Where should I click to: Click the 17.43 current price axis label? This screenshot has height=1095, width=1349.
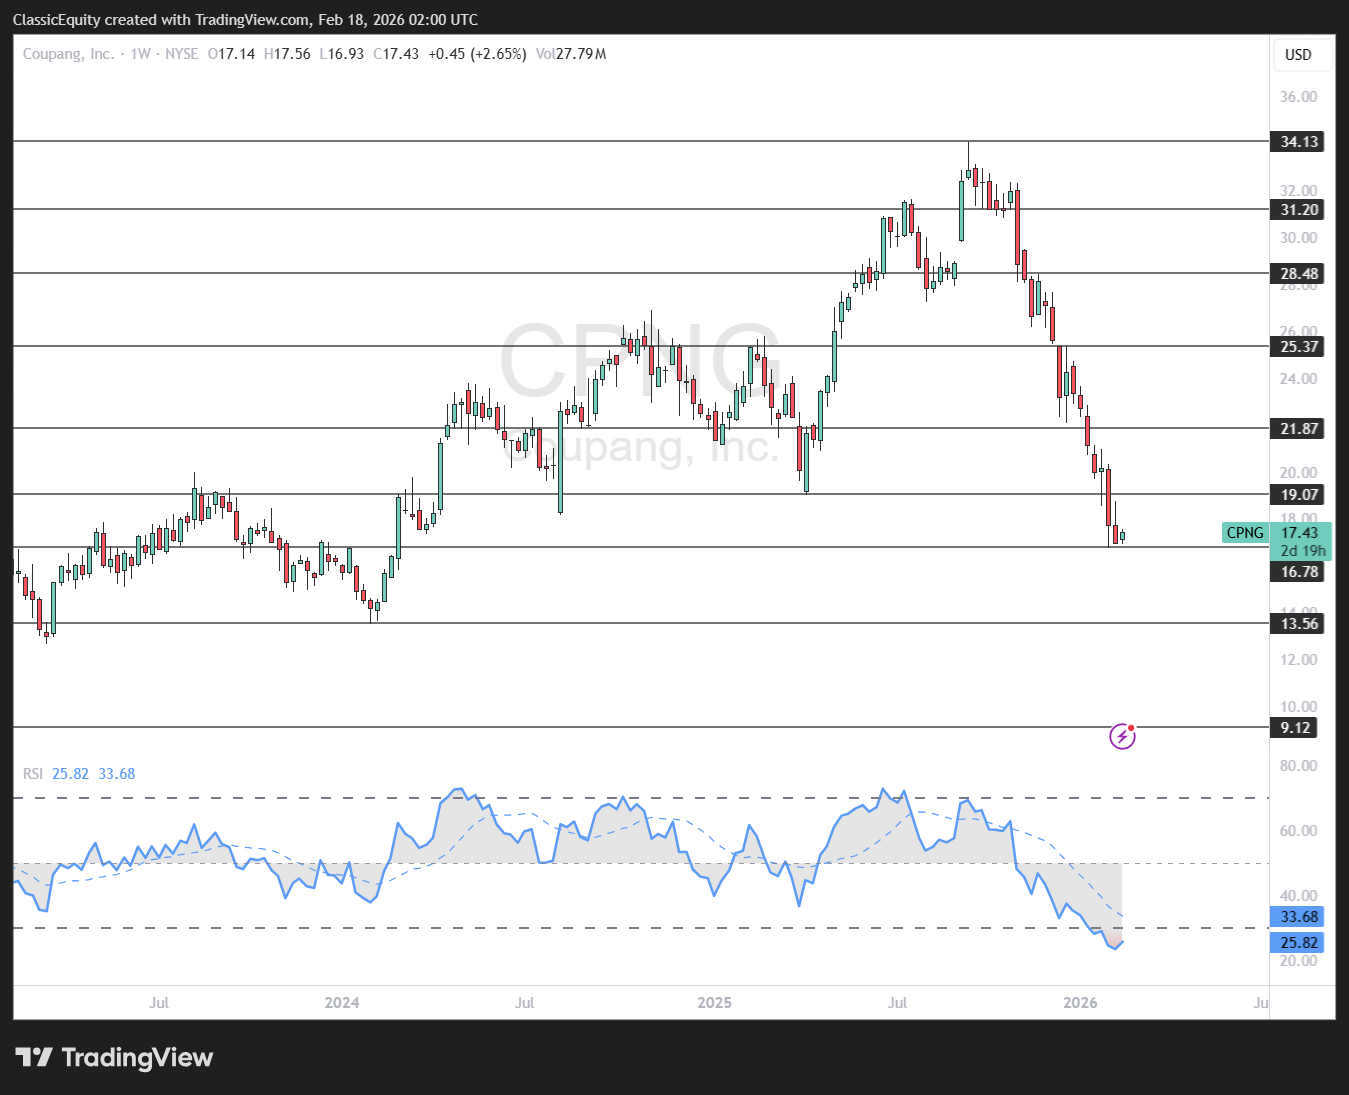click(x=1300, y=533)
